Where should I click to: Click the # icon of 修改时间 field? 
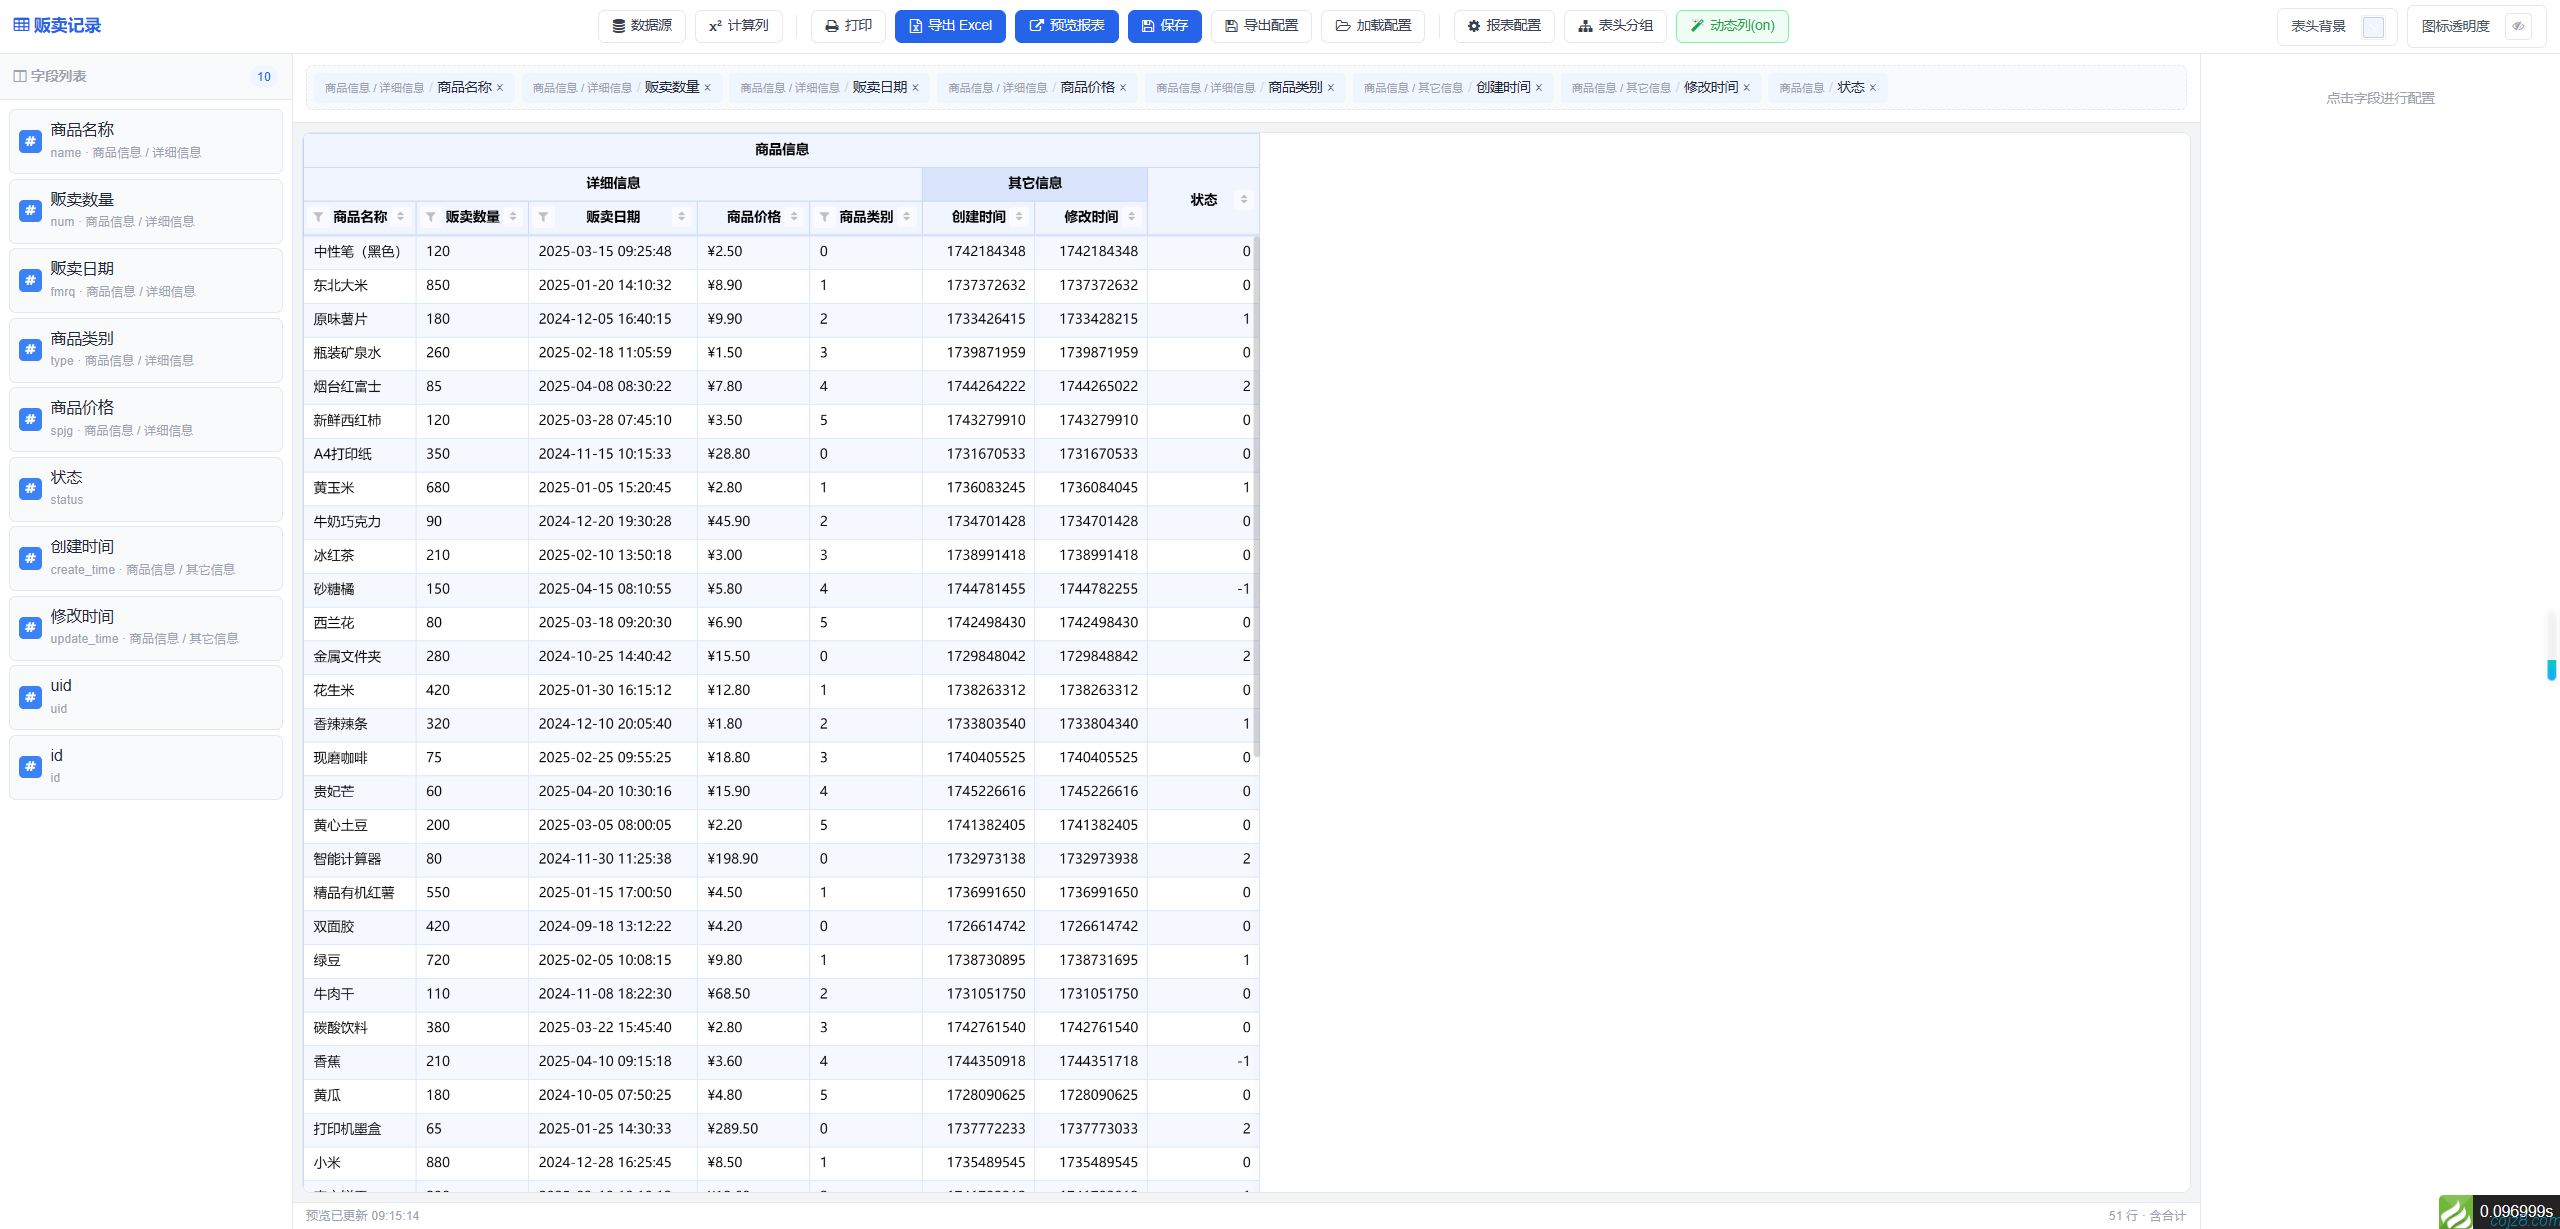coord(30,628)
